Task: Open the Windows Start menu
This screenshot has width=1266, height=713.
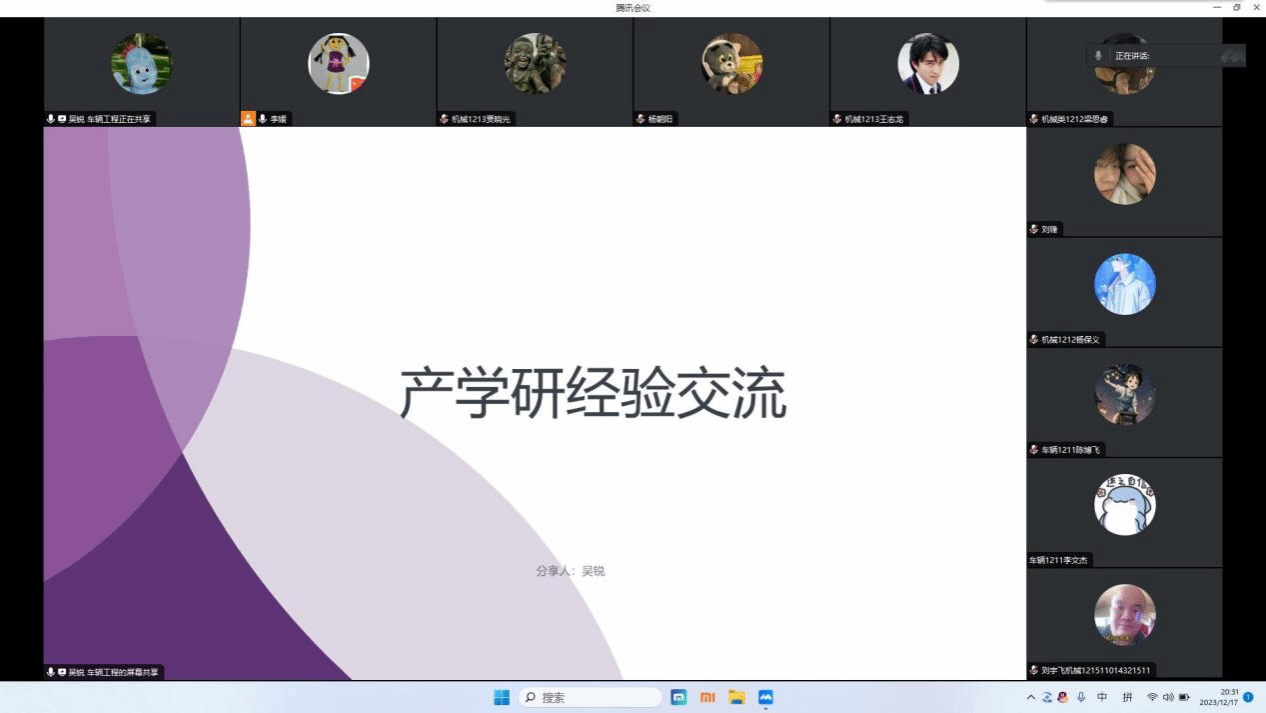Action: pos(502,697)
